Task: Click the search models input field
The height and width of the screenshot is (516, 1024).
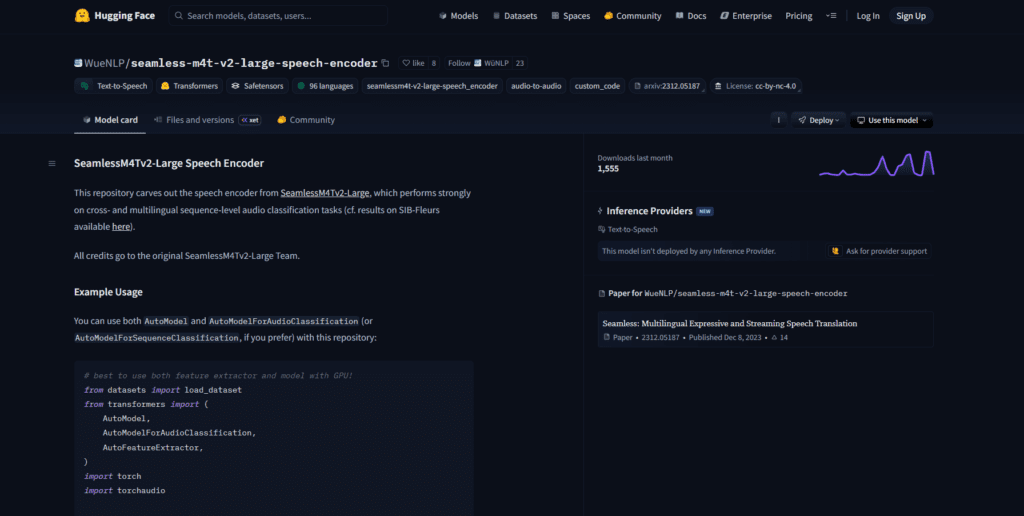Action: [278, 16]
